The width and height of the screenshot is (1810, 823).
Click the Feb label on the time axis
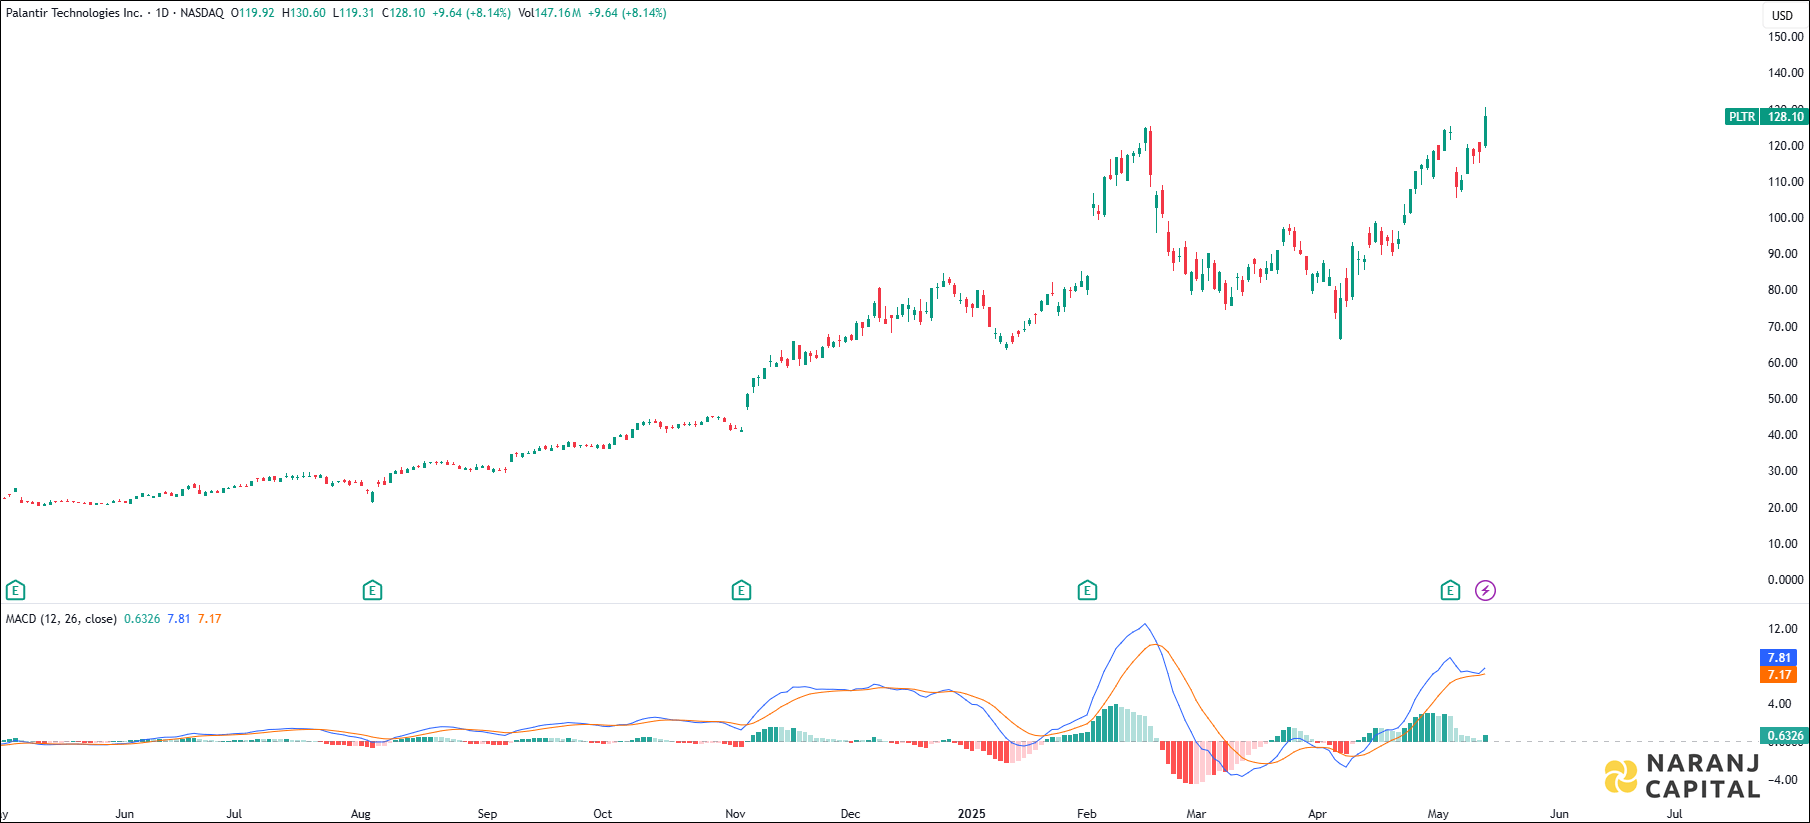pyautogui.click(x=1087, y=814)
